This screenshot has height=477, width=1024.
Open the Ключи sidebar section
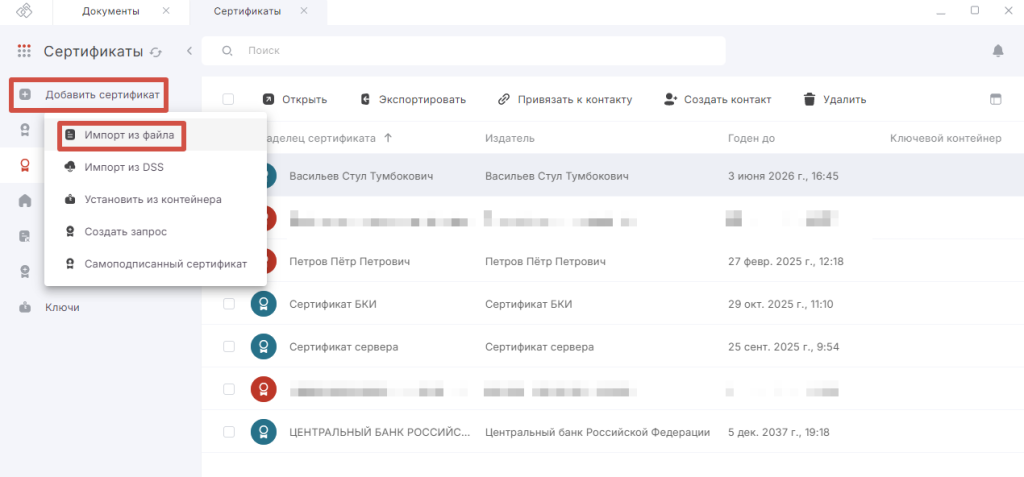62,307
